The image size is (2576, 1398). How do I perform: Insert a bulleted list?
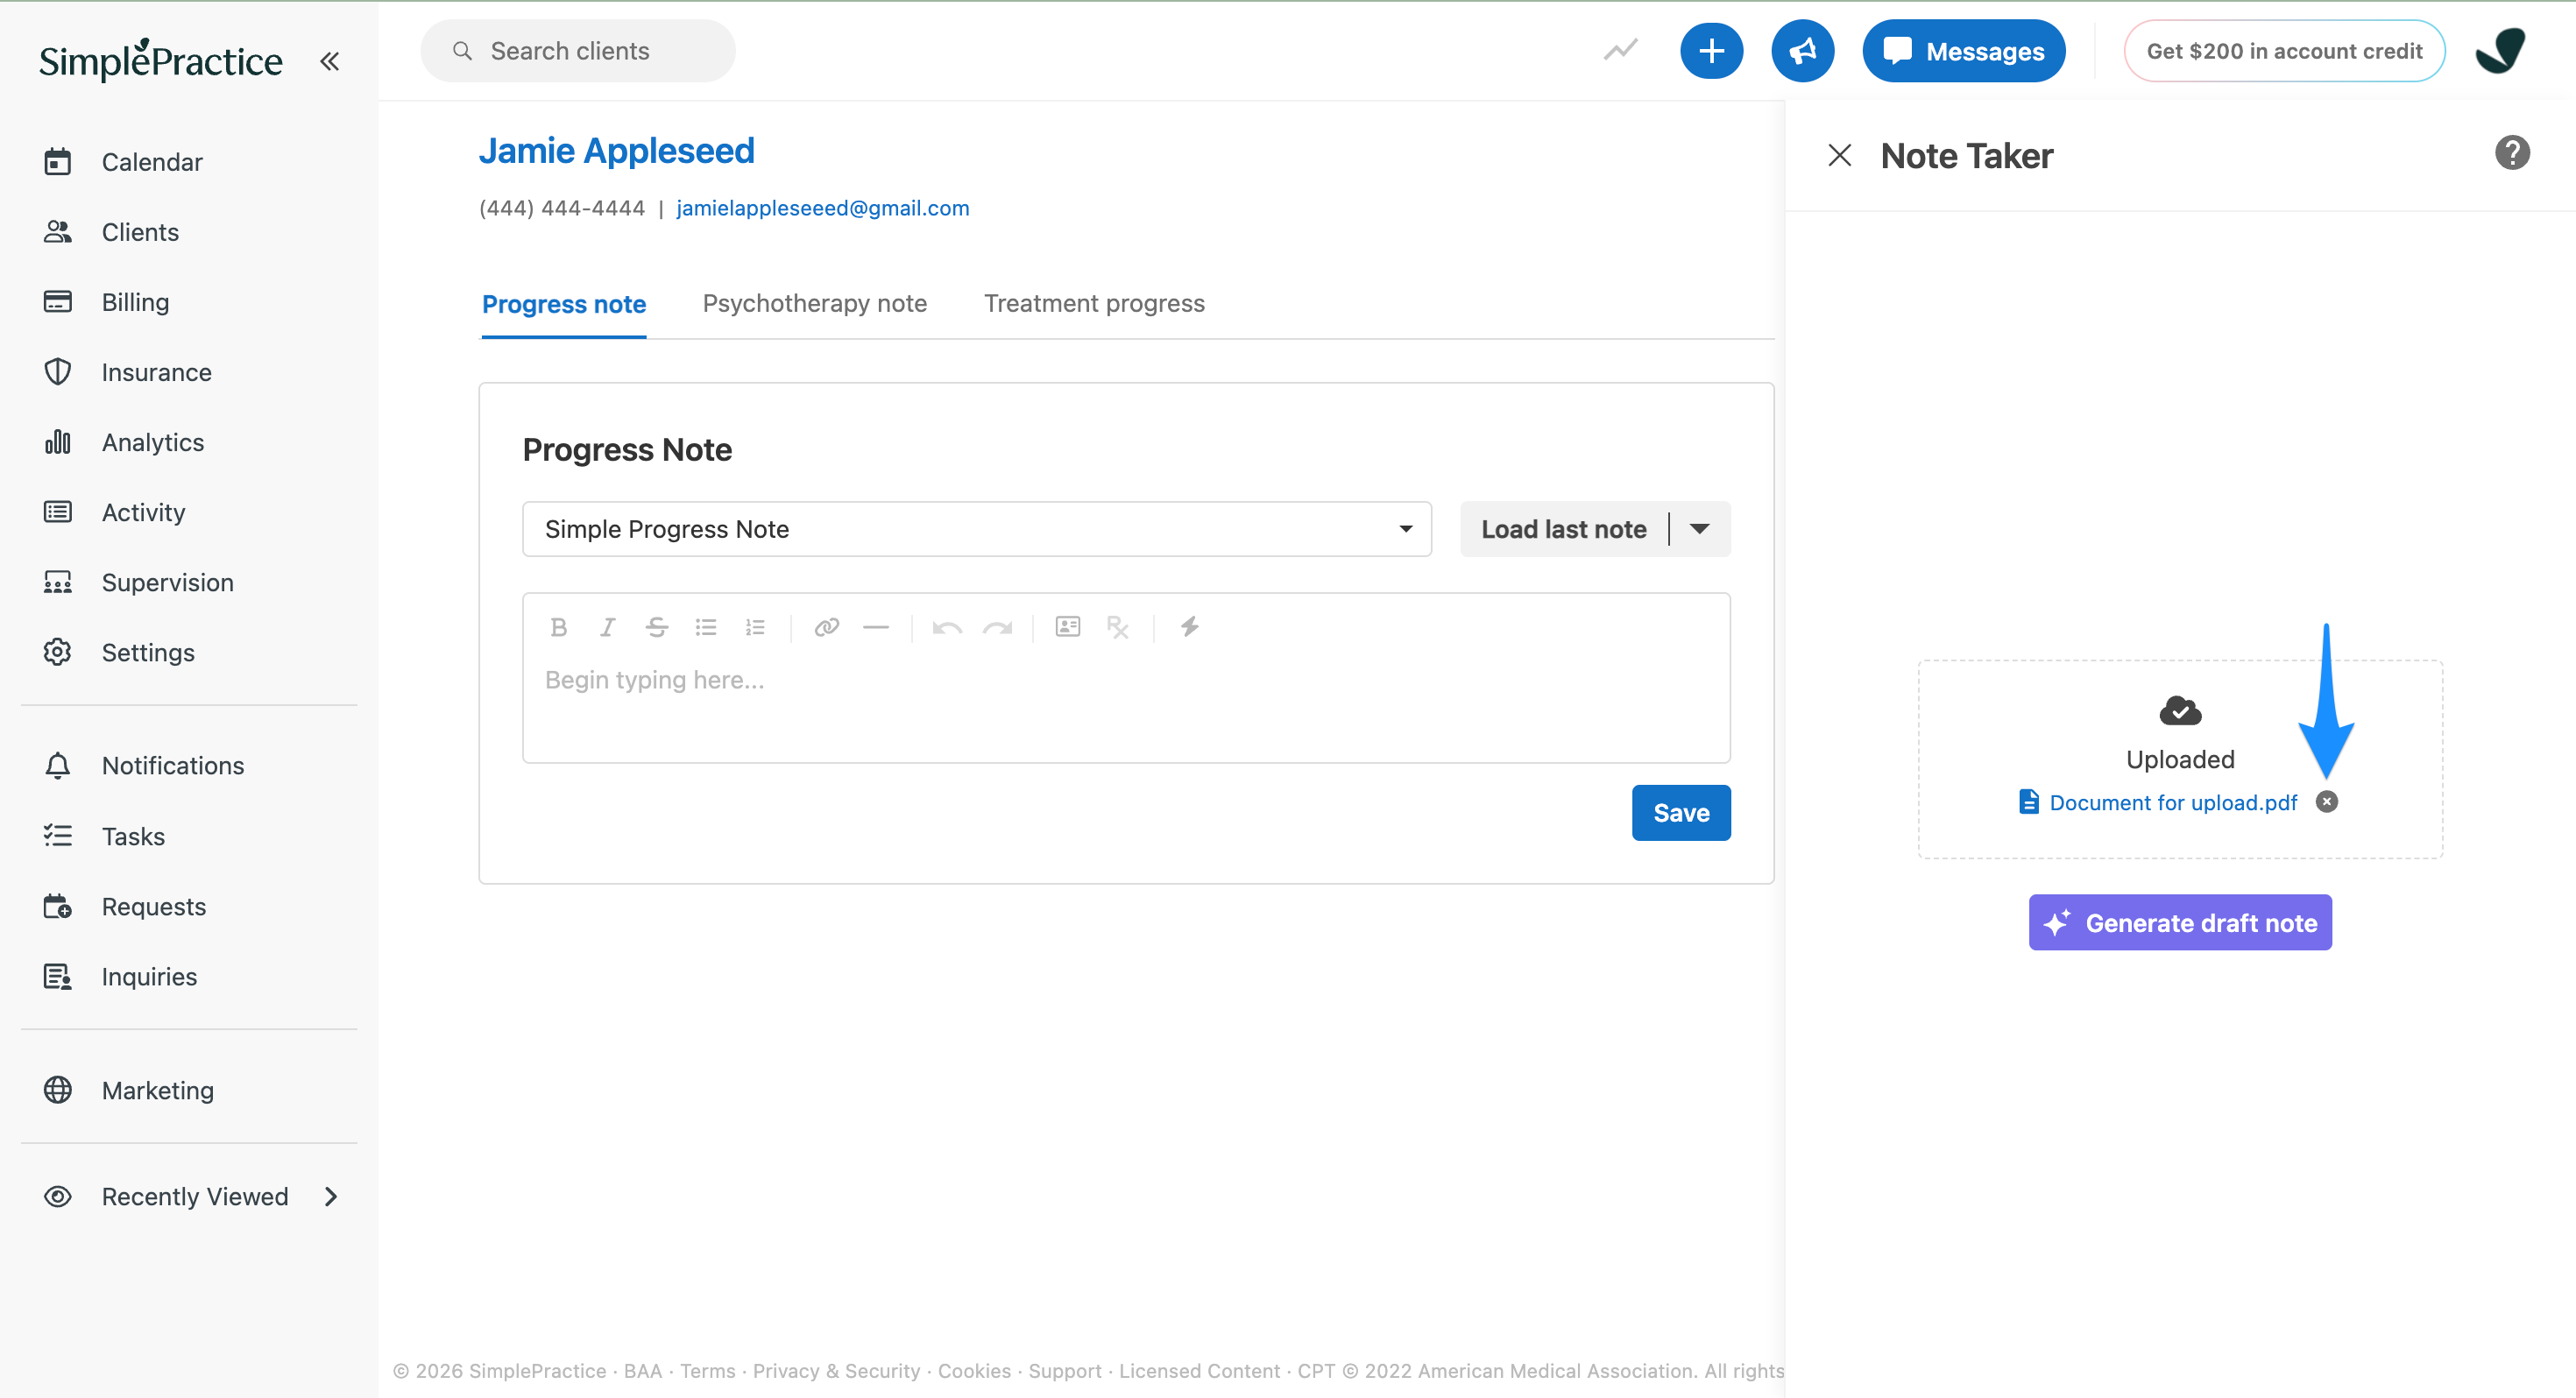[x=706, y=627]
